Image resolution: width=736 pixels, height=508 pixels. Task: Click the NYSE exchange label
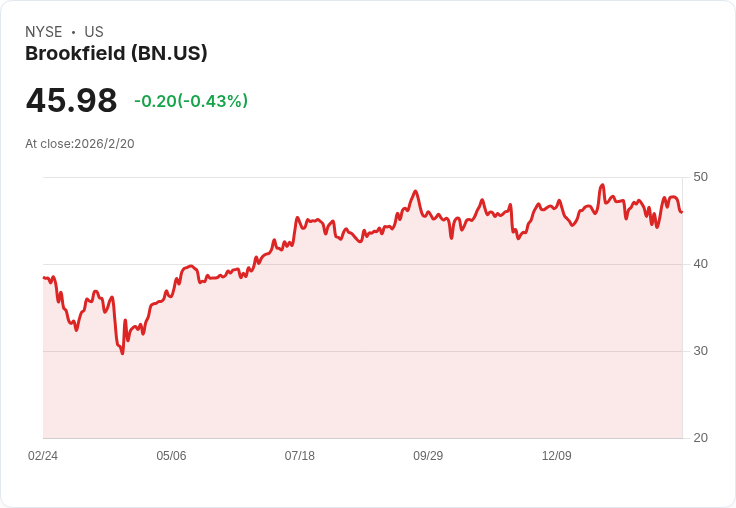click(x=43, y=32)
